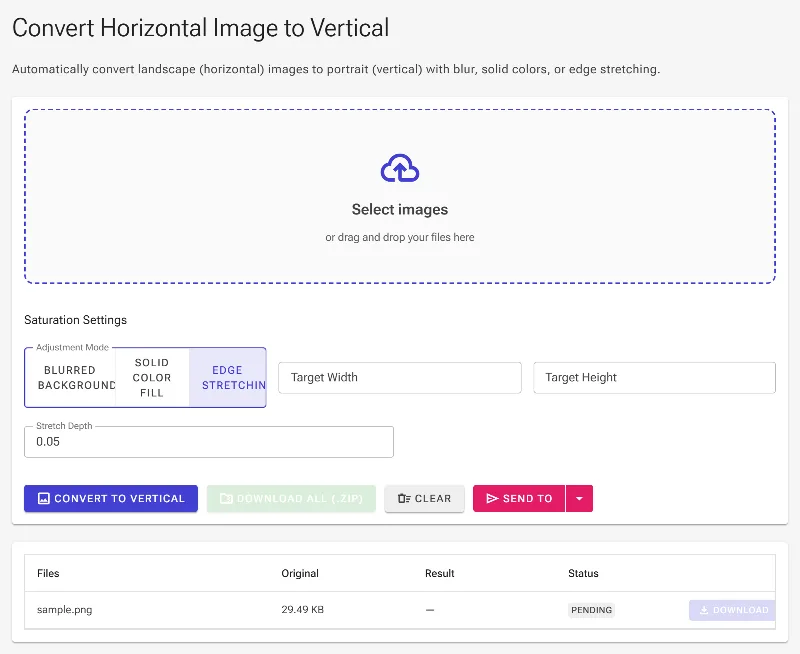Viewport: 800px width, 654px height.
Task: Click the Convert Horizontal Image to Vertical title
Action: 201,28
